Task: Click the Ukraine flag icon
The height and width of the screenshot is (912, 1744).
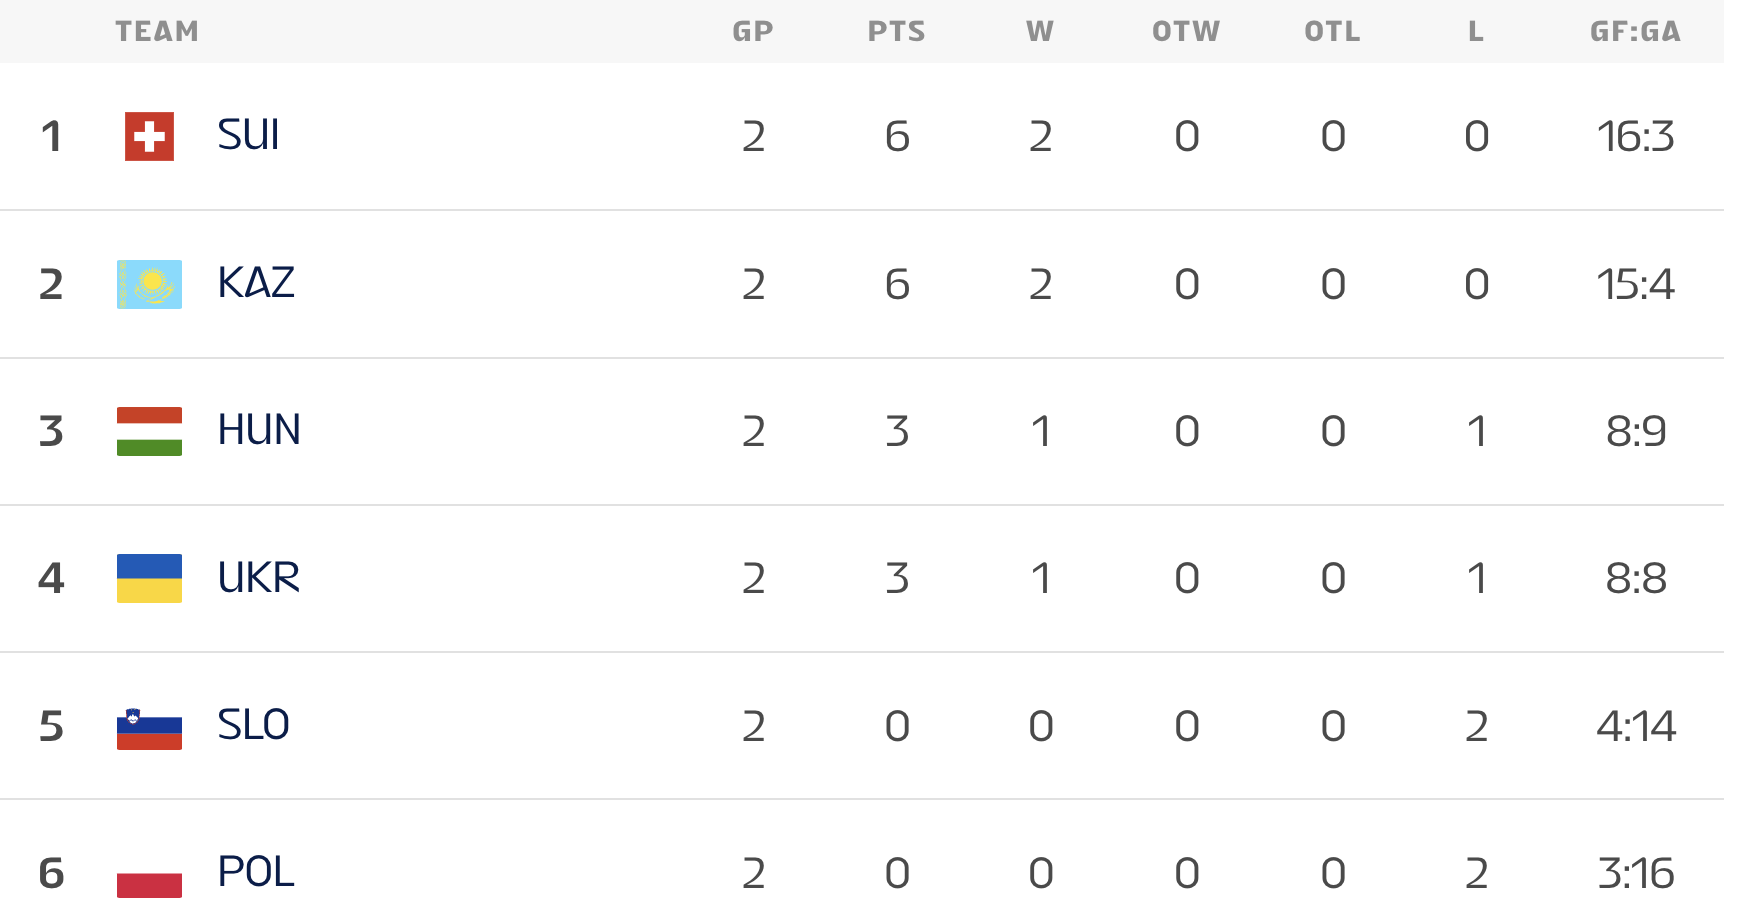Action: tap(149, 578)
